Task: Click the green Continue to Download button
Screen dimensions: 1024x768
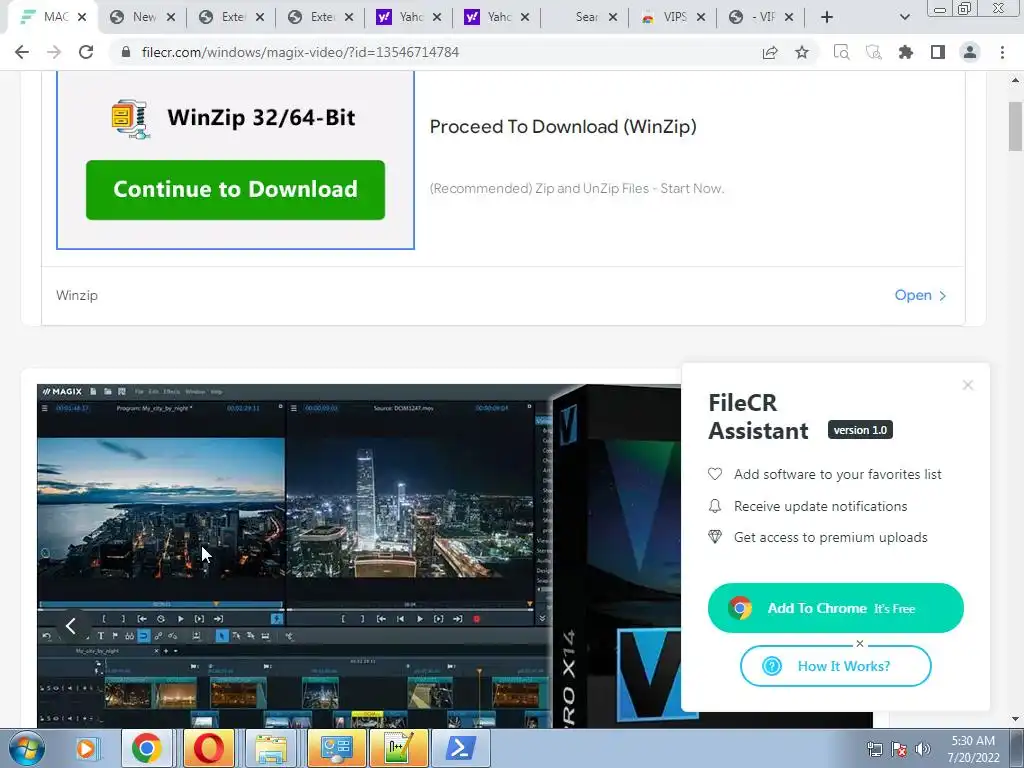Action: coord(235,189)
